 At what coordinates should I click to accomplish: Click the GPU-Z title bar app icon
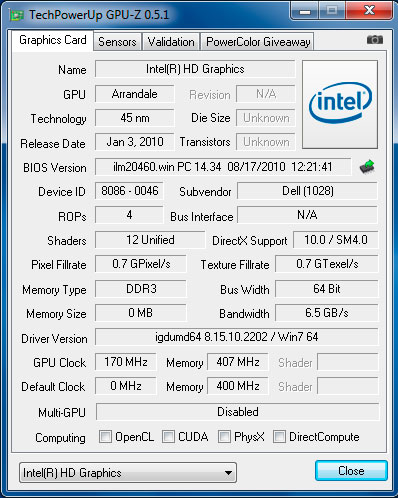(x=17, y=15)
